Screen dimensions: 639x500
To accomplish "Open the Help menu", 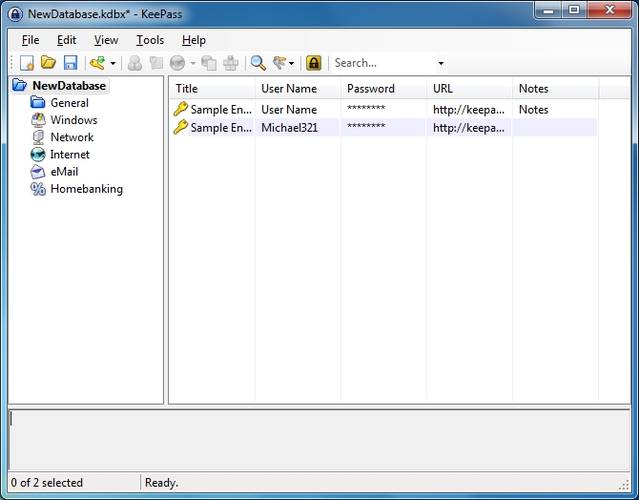I will pos(194,40).
